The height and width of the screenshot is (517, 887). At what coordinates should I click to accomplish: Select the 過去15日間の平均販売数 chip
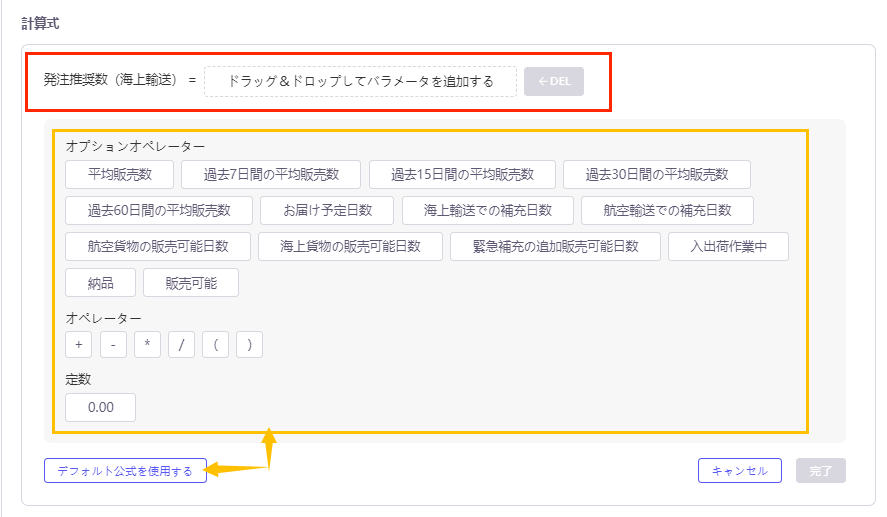click(x=462, y=174)
